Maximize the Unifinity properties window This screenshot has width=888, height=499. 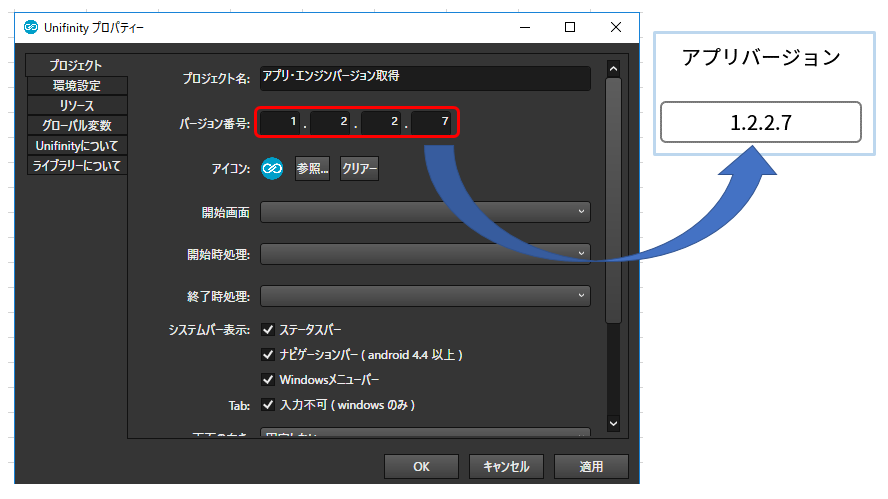coord(569,27)
